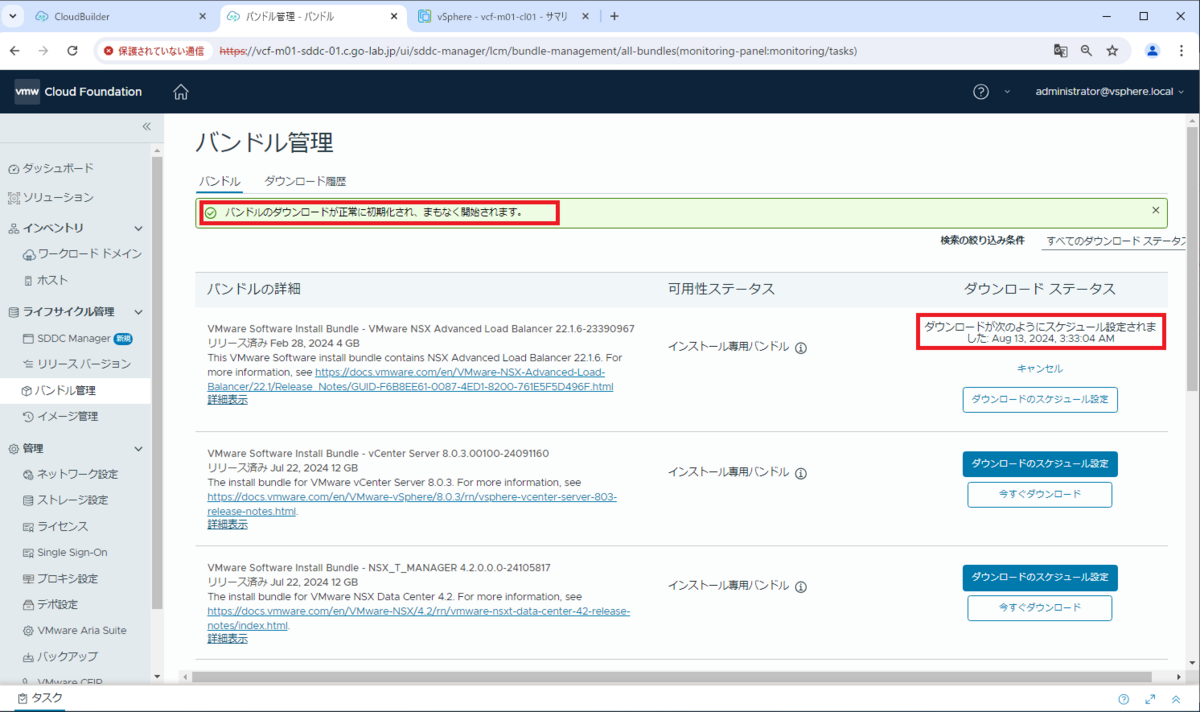
Task: Switch to the ダウンロード履歴 tab
Action: pos(304,181)
